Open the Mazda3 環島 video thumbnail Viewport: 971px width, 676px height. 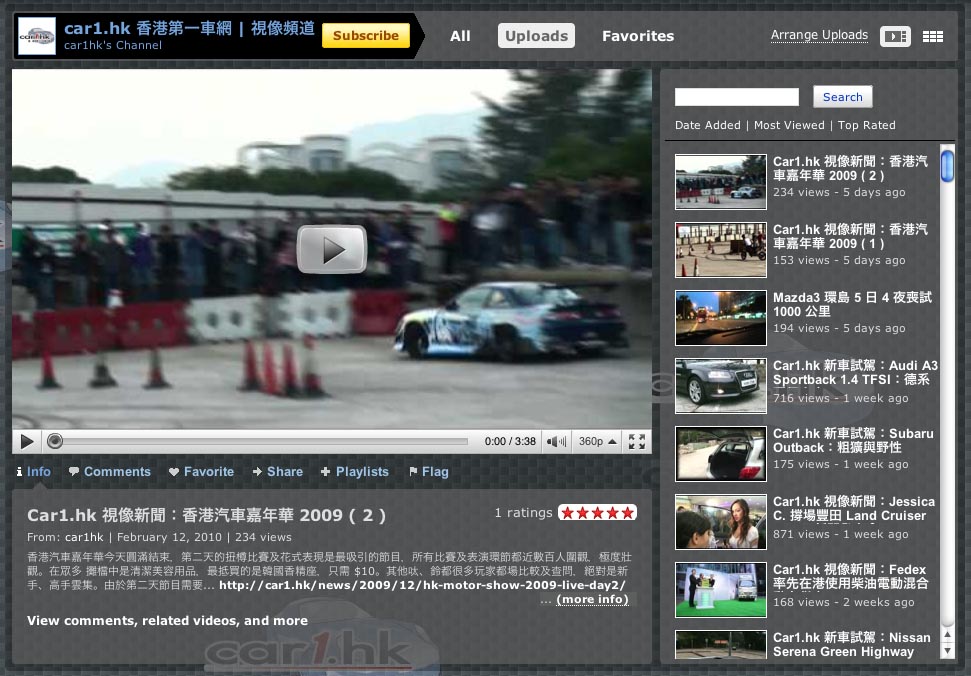pos(721,318)
